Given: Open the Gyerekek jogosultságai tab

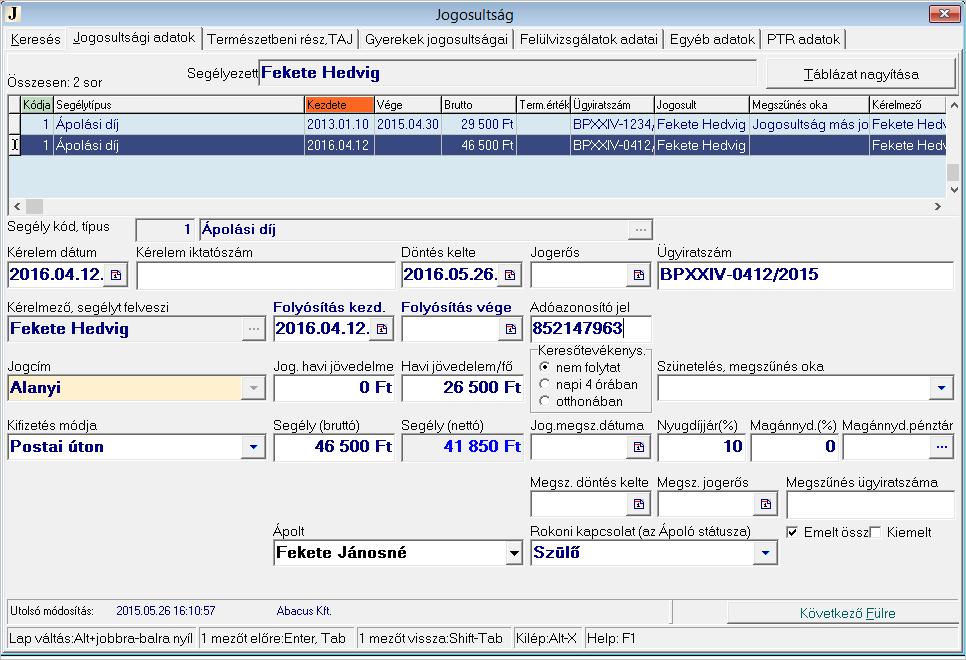Looking at the screenshot, I should (x=436, y=39).
